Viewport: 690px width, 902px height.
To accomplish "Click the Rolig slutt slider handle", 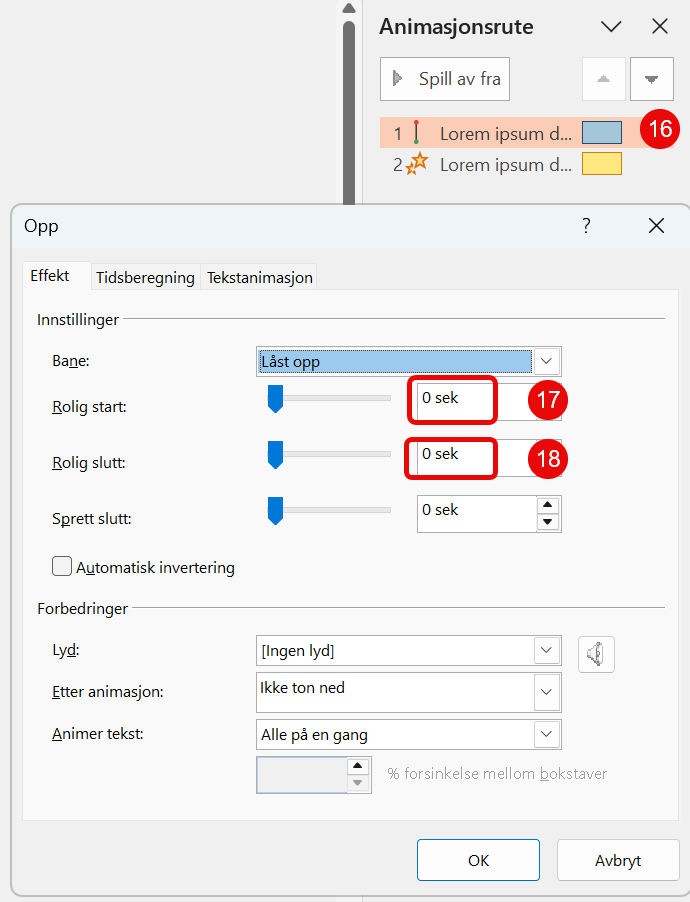I will [x=276, y=454].
